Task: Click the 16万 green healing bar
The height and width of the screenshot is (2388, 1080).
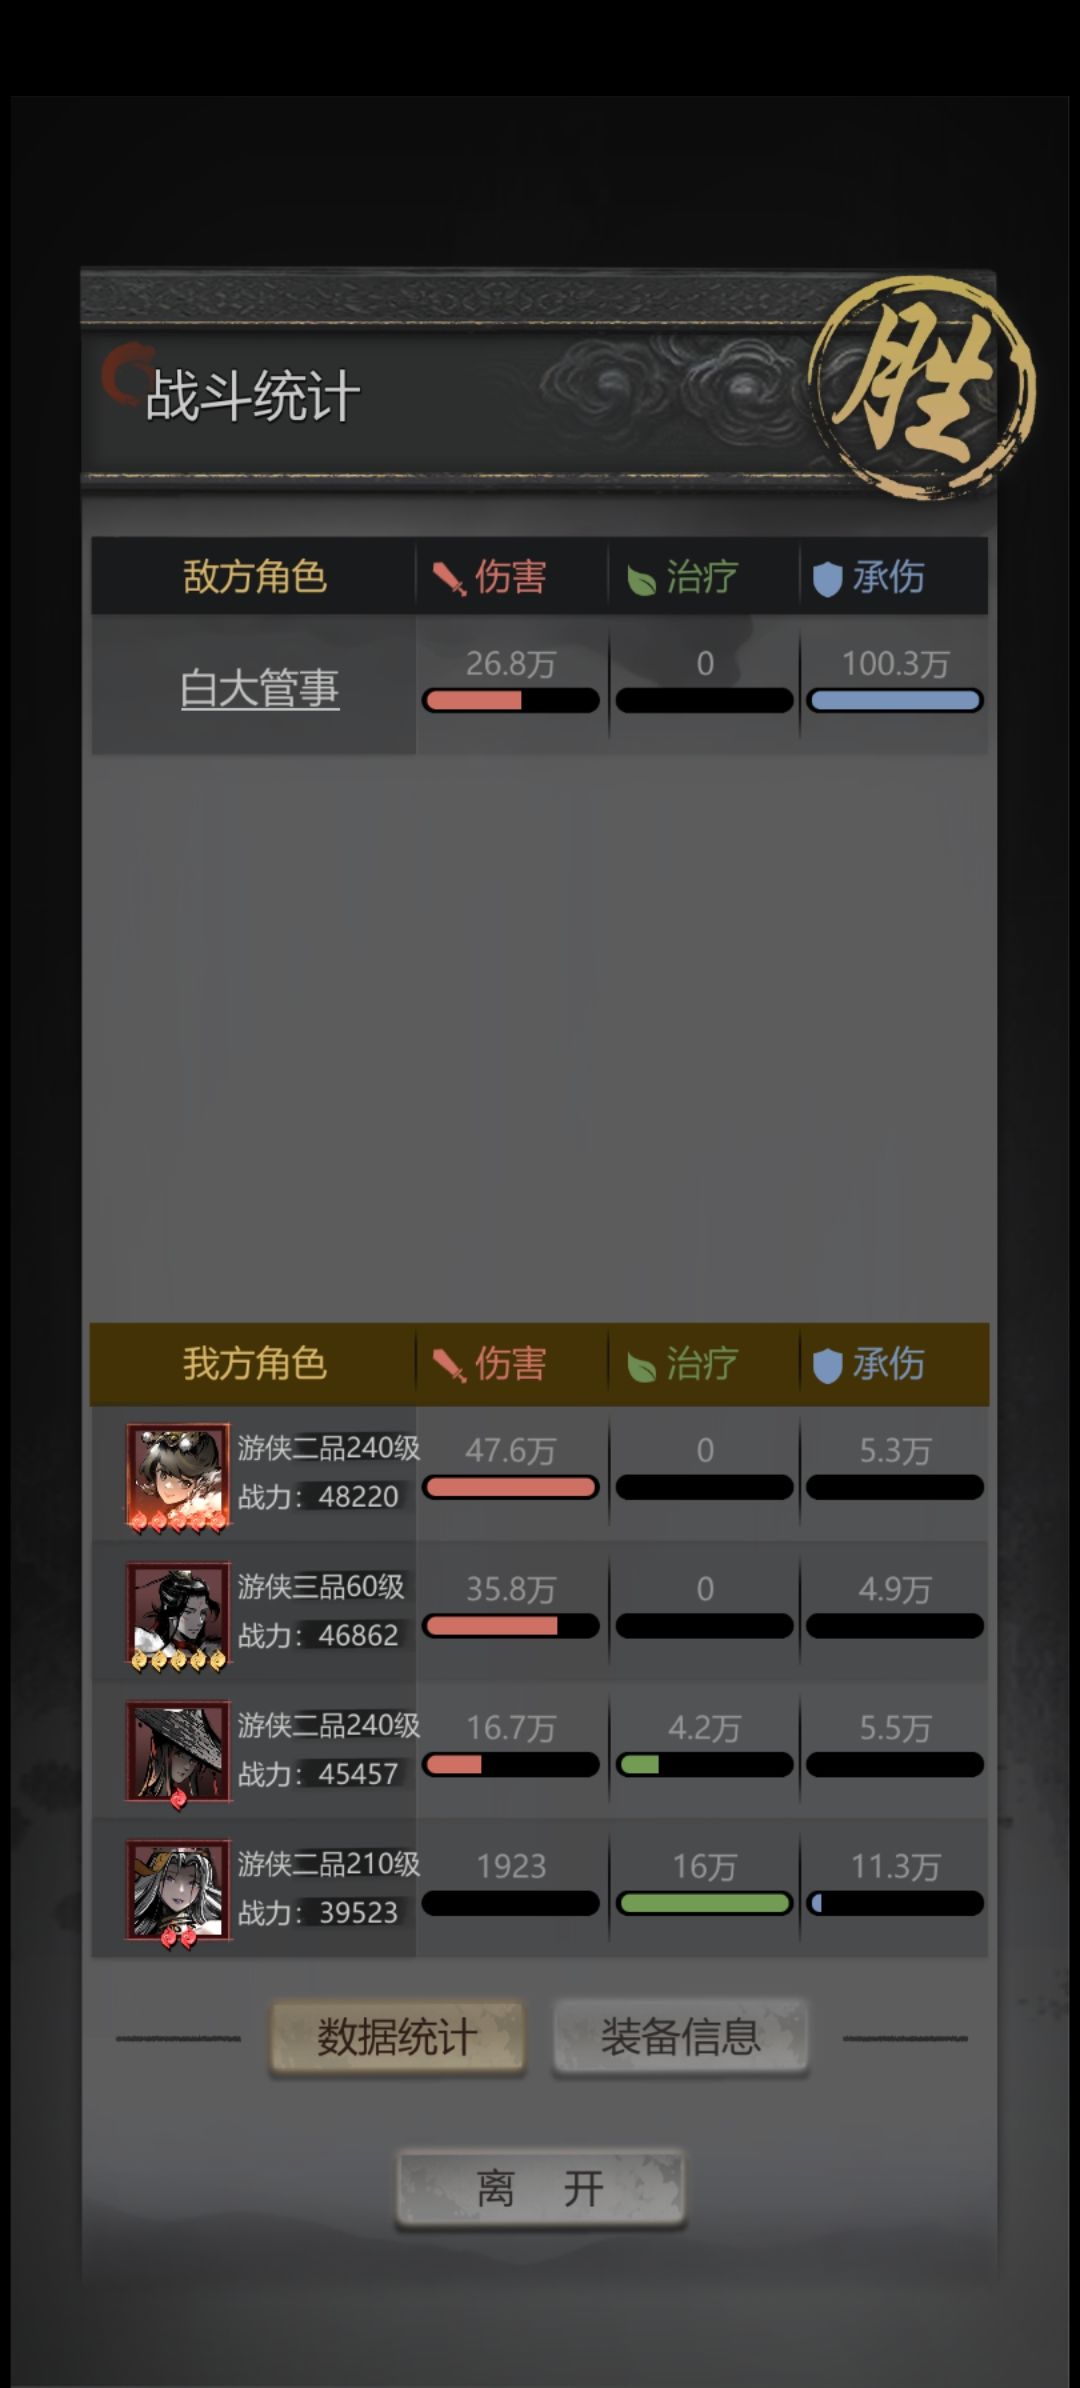Action: [x=704, y=1903]
